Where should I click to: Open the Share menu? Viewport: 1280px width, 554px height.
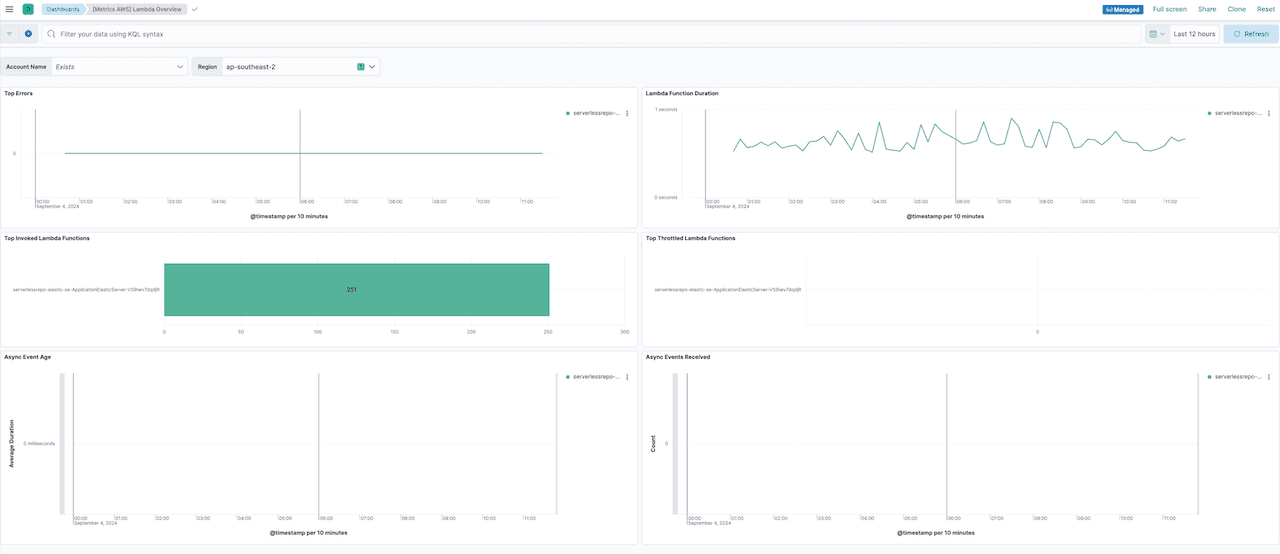pos(1207,9)
